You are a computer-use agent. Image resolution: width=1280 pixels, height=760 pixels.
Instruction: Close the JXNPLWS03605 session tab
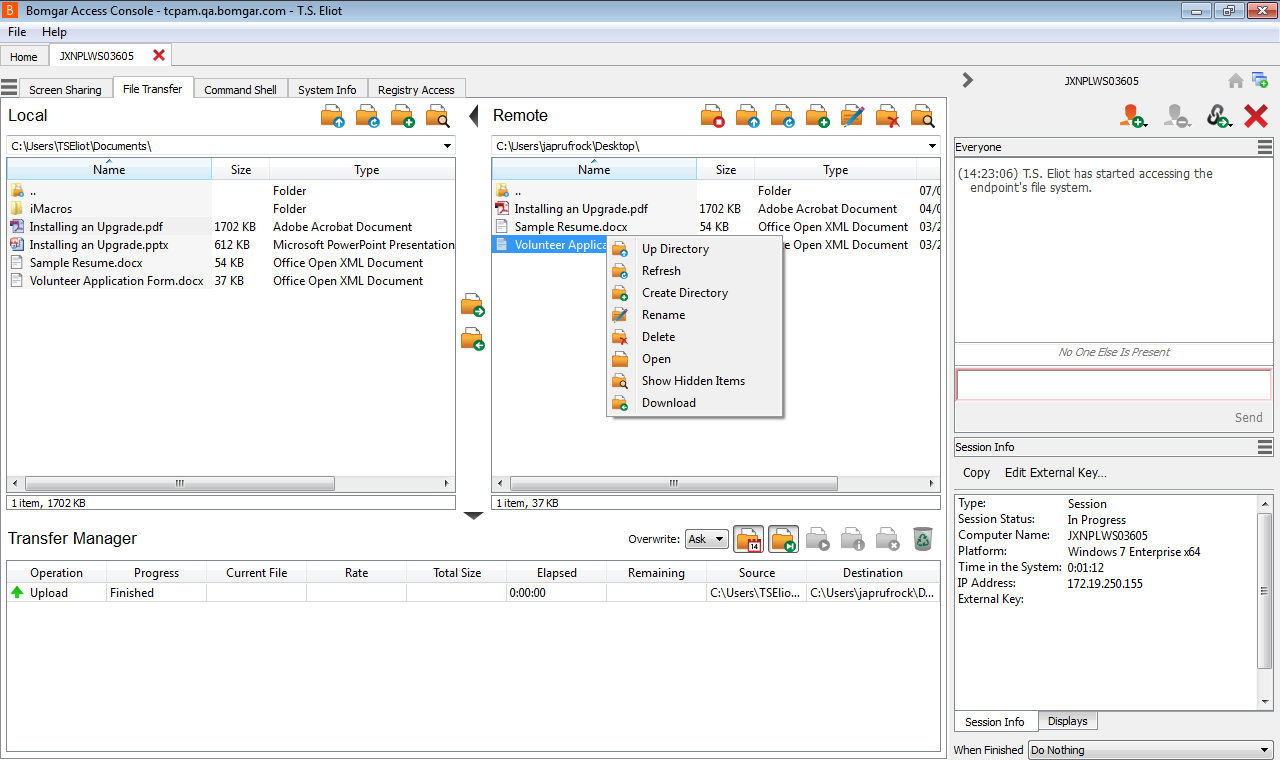159,55
